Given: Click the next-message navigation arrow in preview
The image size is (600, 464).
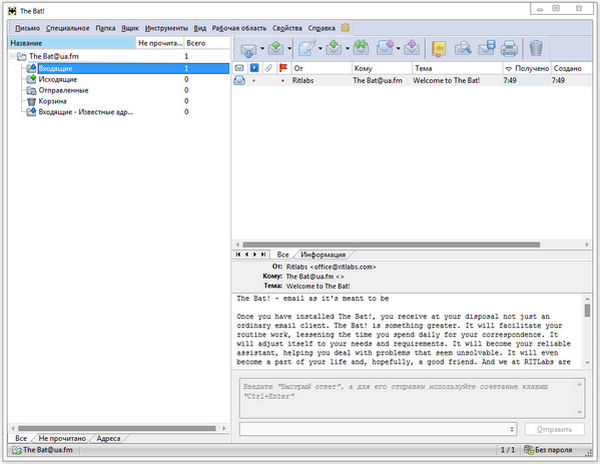Looking at the screenshot, I should [x=255, y=254].
